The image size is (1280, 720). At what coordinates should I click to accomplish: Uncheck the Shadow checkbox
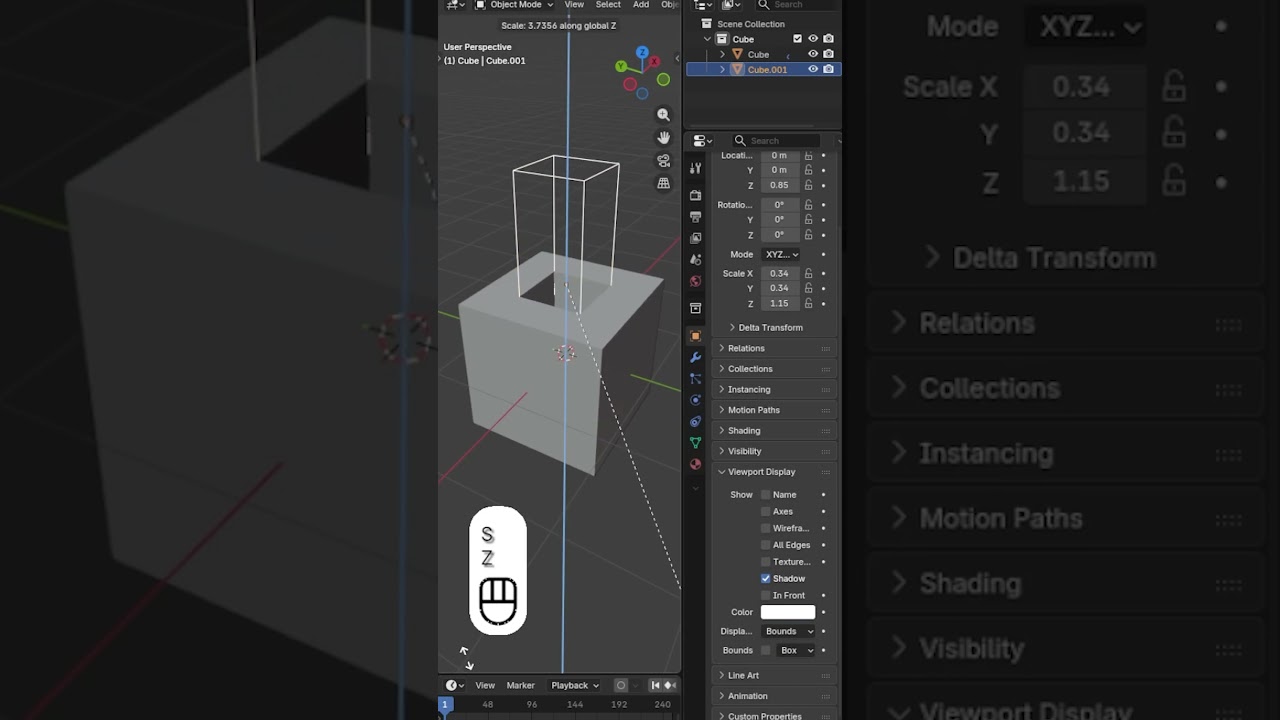(x=766, y=578)
